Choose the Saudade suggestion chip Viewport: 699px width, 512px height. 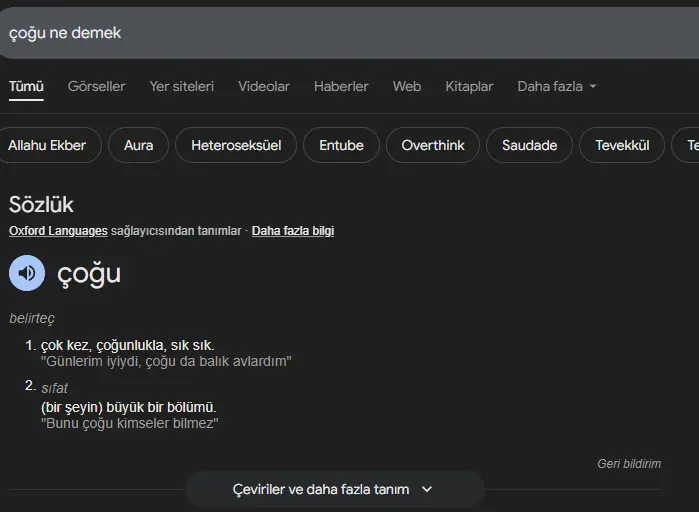pyautogui.click(x=530, y=145)
